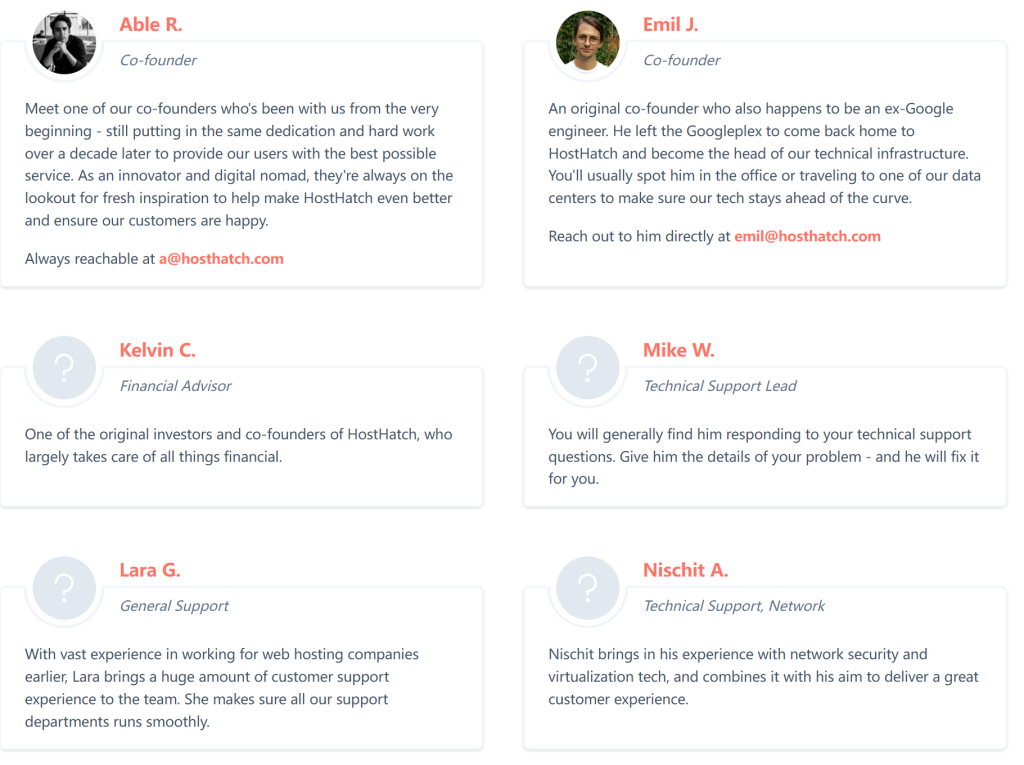Click the Technical Support Lead role label

[720, 386]
